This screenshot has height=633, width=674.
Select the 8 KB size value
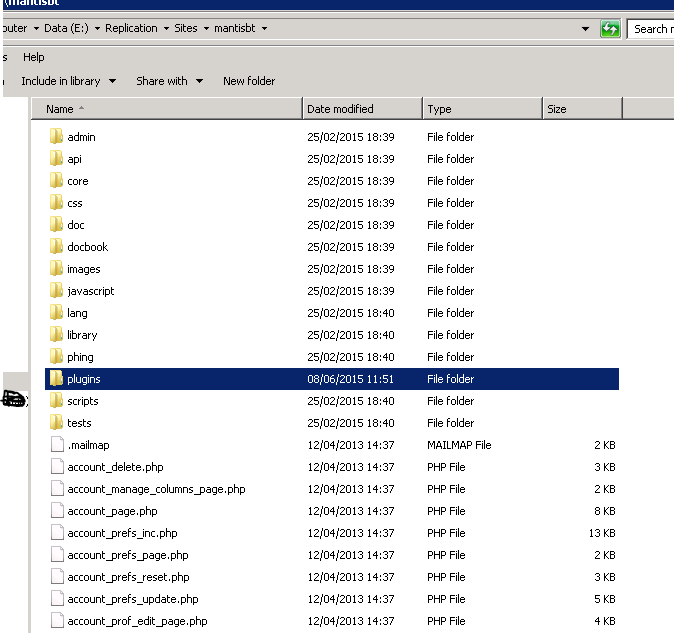[604, 511]
